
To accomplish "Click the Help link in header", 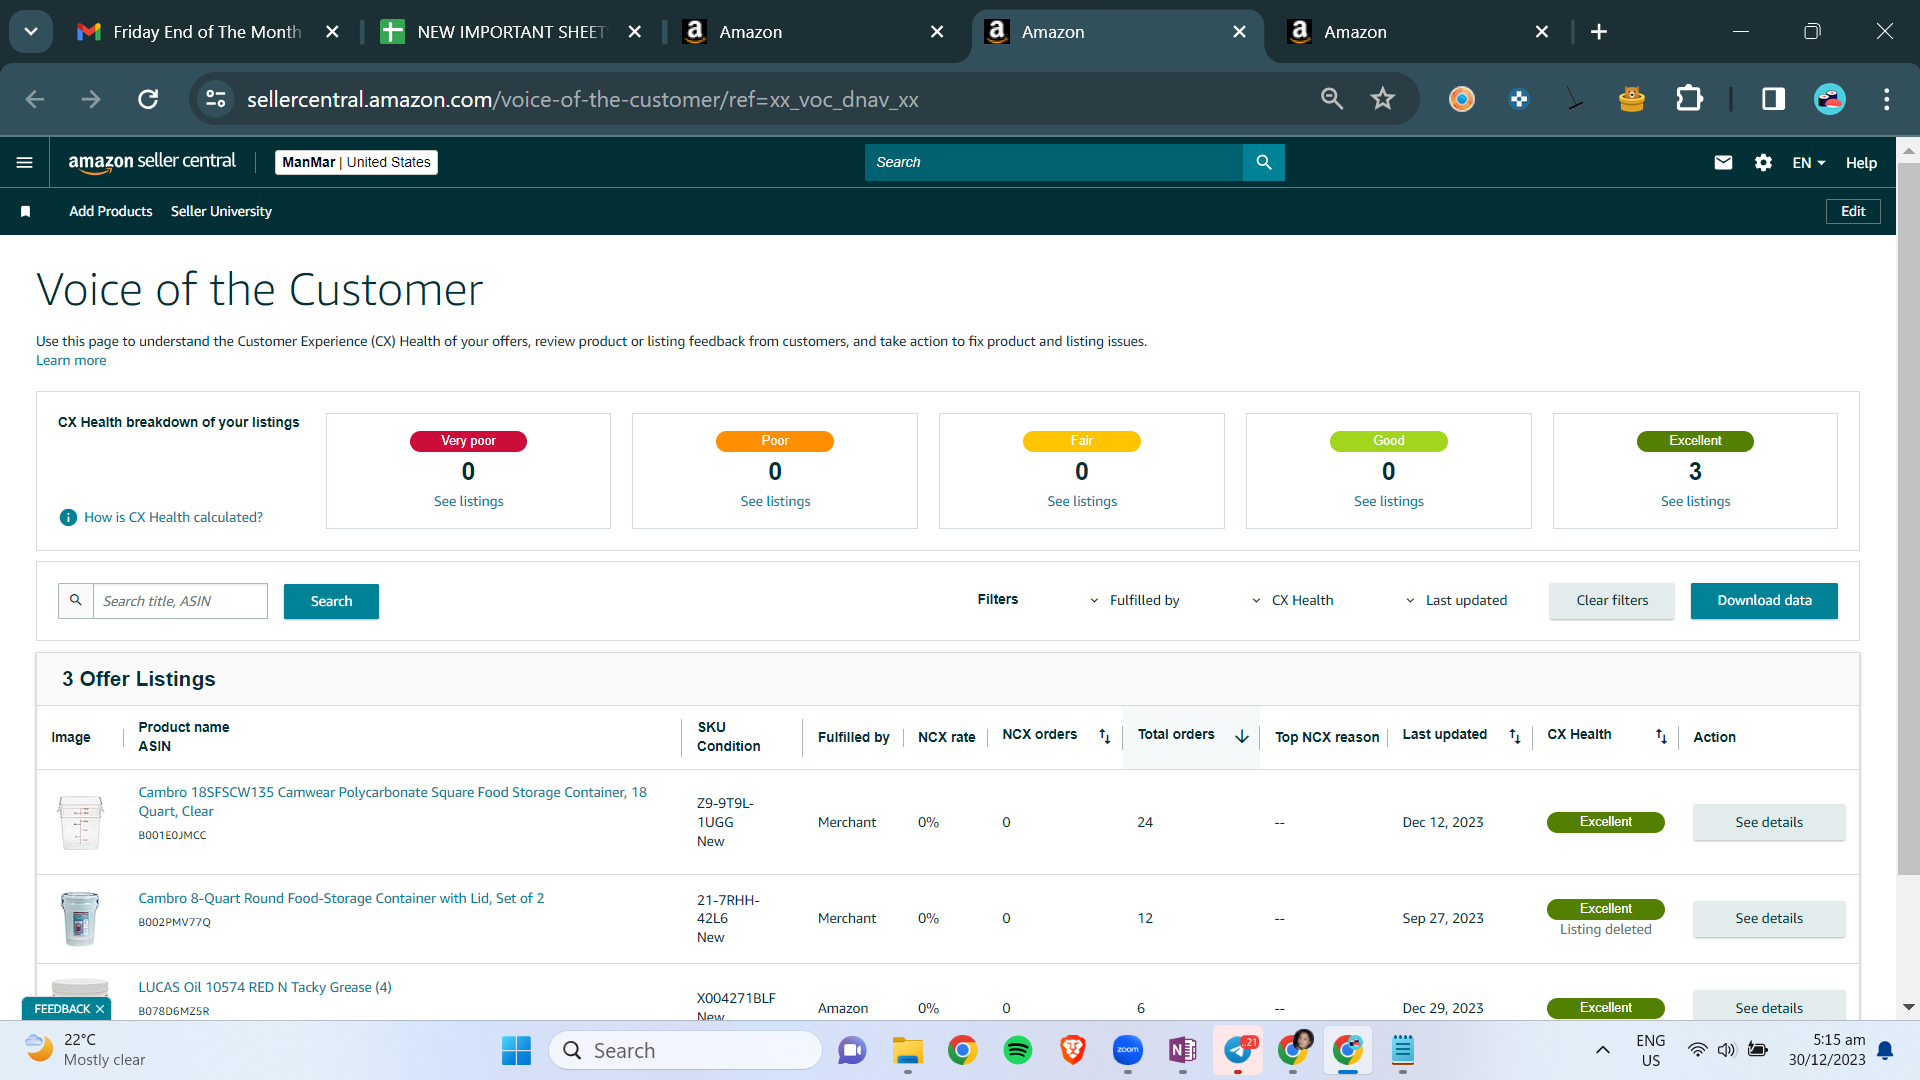I will click(1861, 162).
